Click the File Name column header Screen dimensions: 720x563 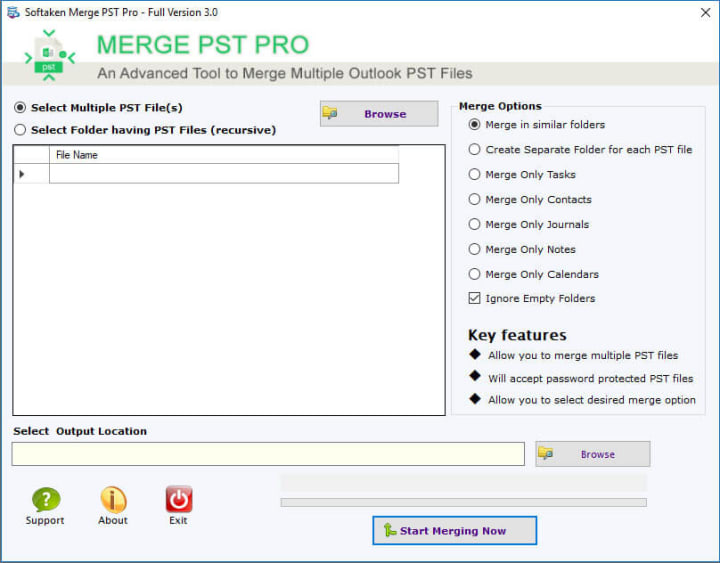(224, 155)
